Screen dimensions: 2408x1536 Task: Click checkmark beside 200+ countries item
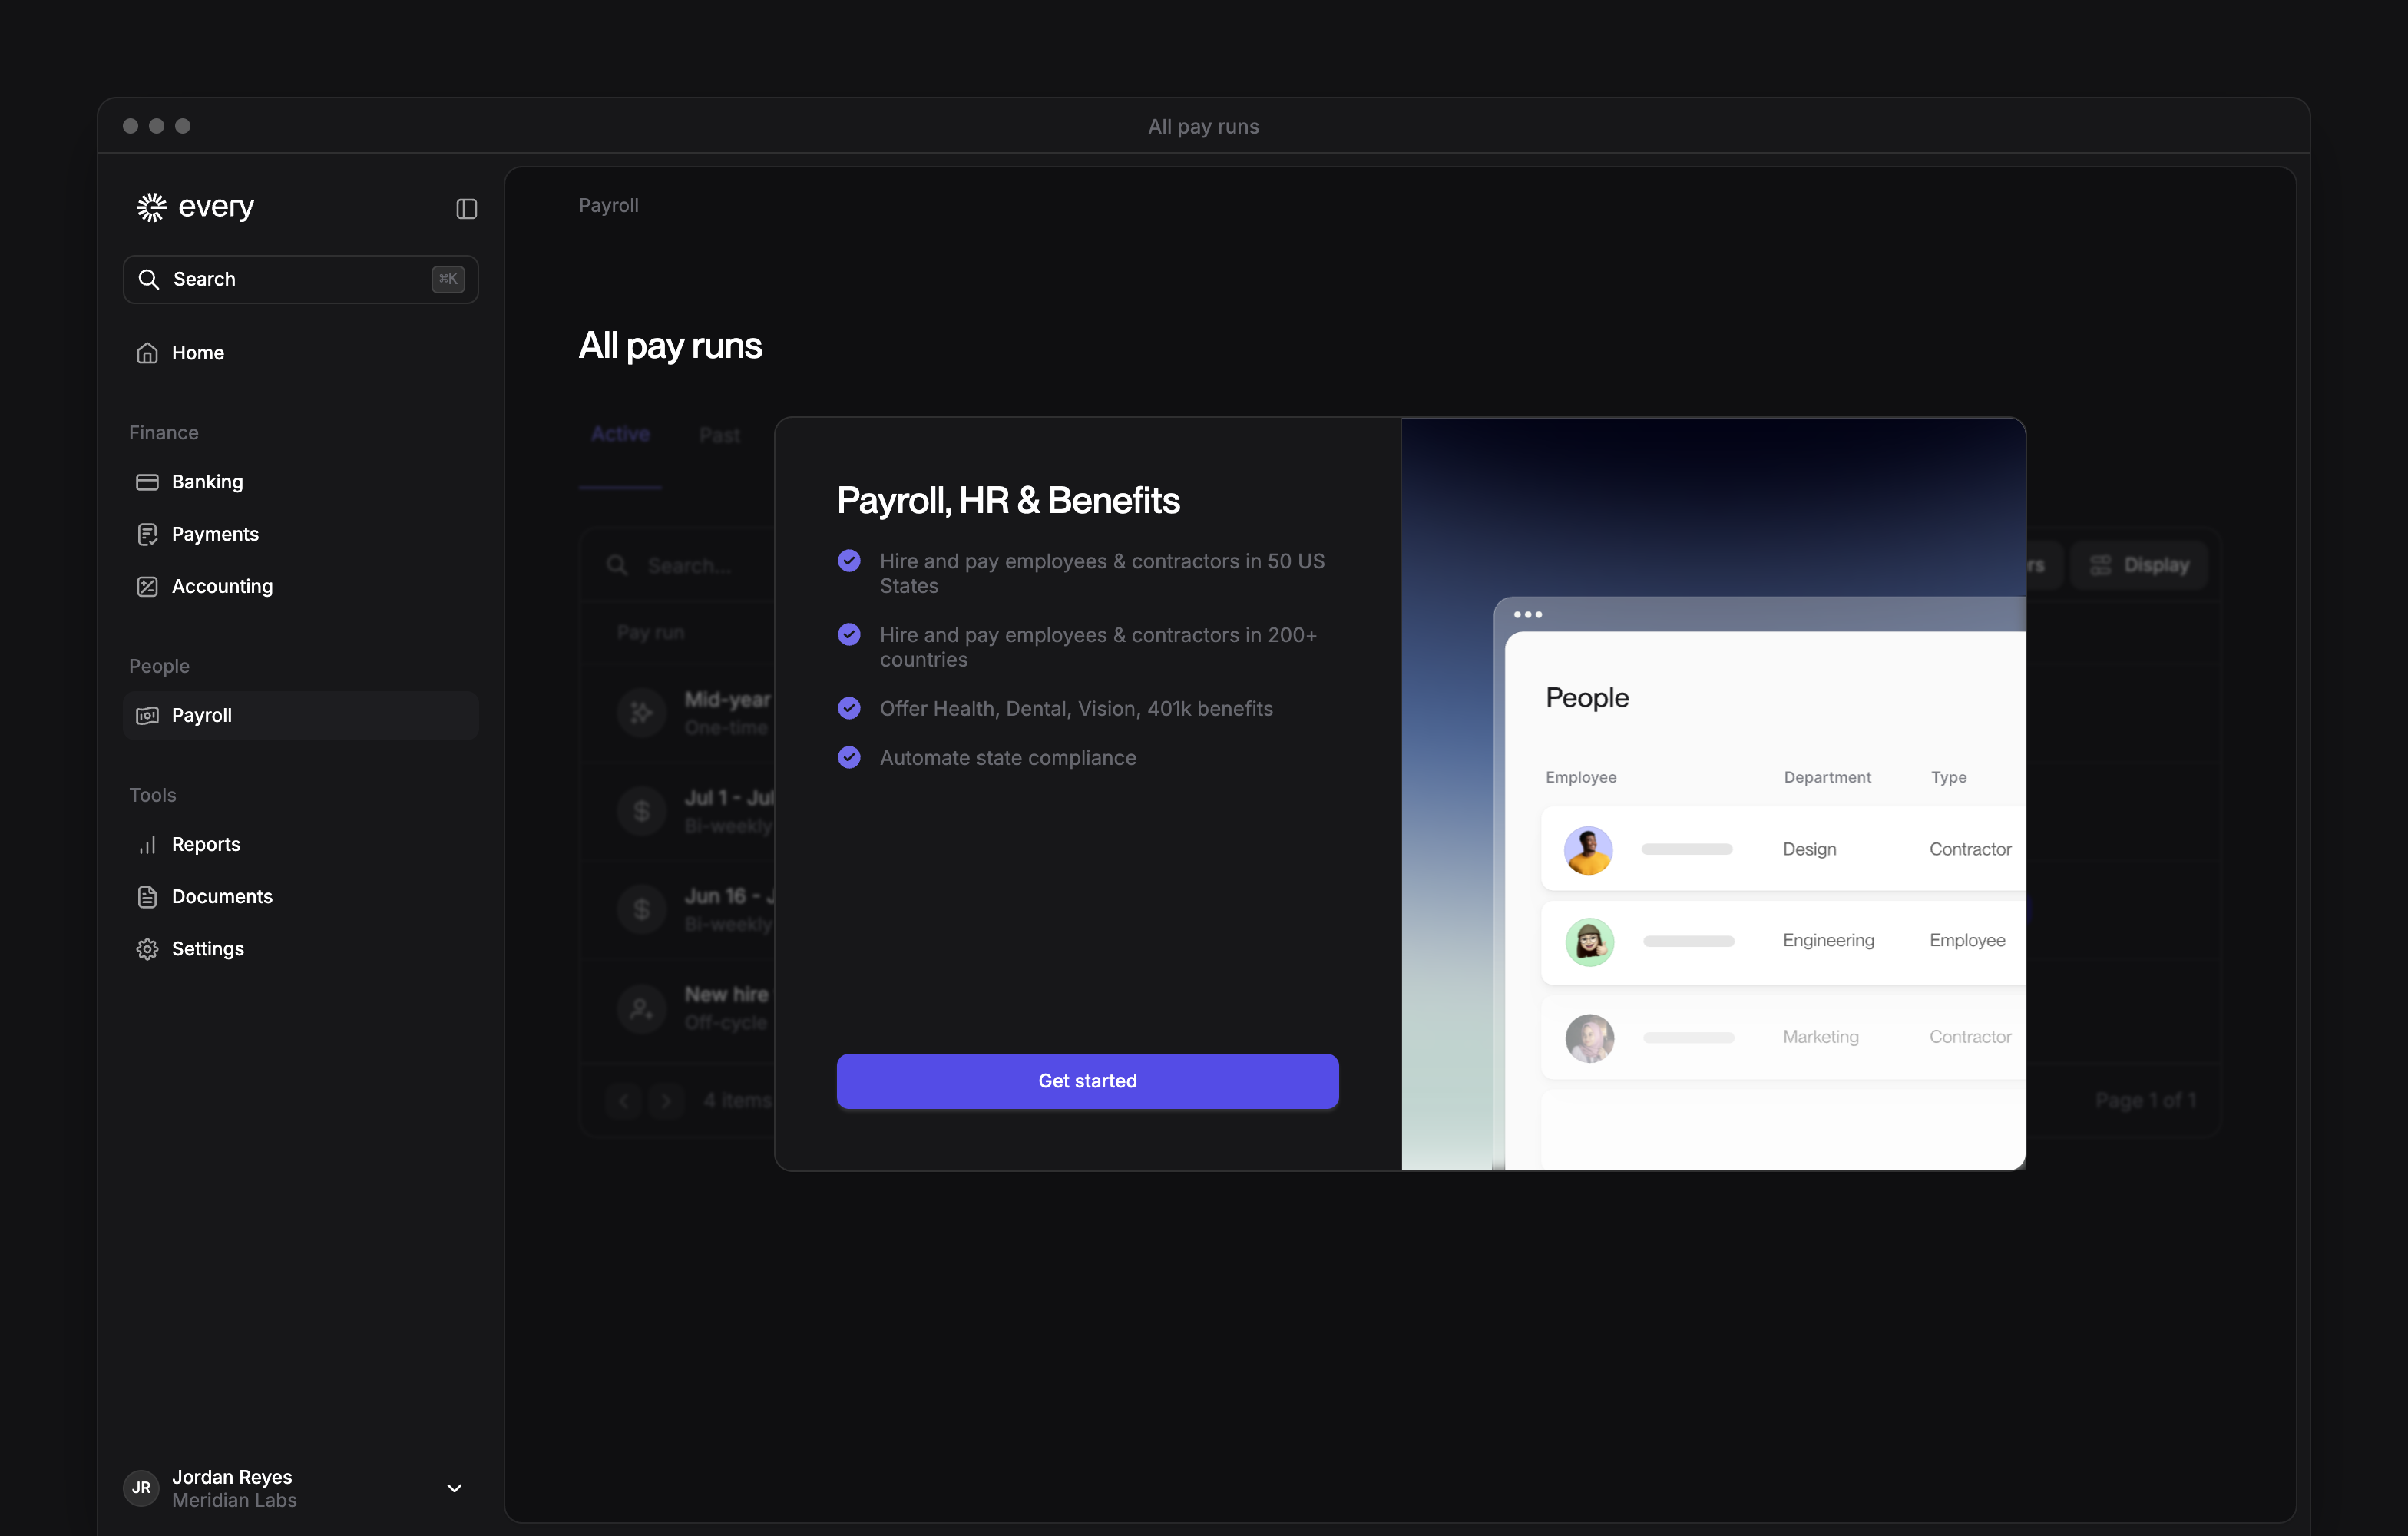(x=849, y=635)
